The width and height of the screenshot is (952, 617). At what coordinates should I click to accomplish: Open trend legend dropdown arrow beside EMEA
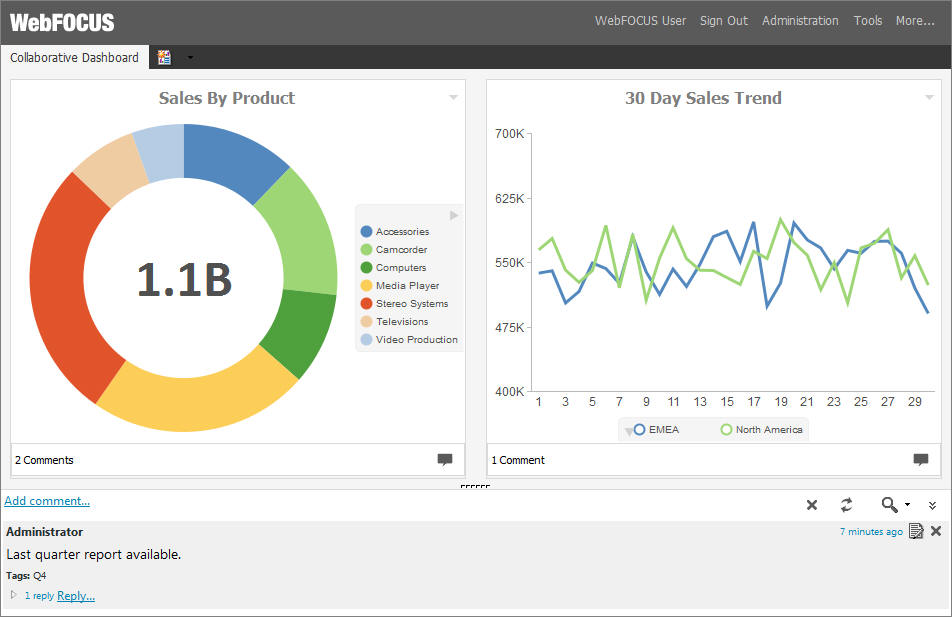[628, 432]
